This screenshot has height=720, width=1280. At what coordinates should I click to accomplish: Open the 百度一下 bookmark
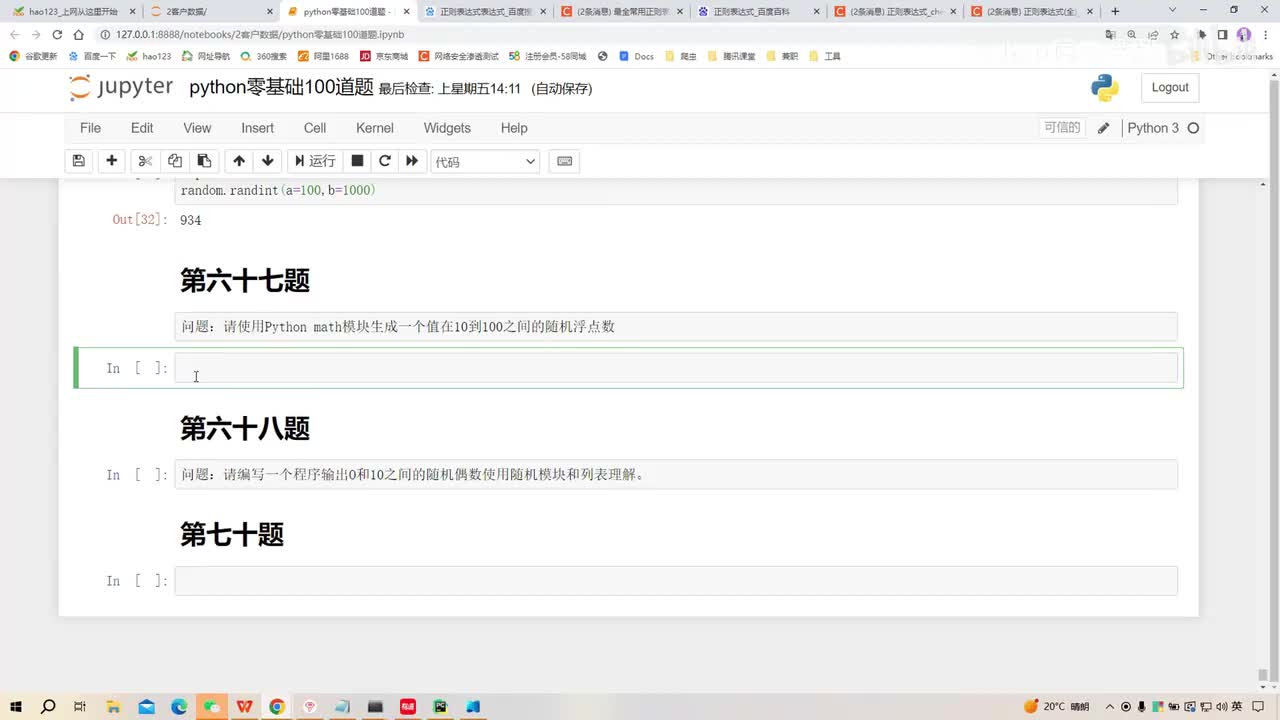[x=91, y=56]
